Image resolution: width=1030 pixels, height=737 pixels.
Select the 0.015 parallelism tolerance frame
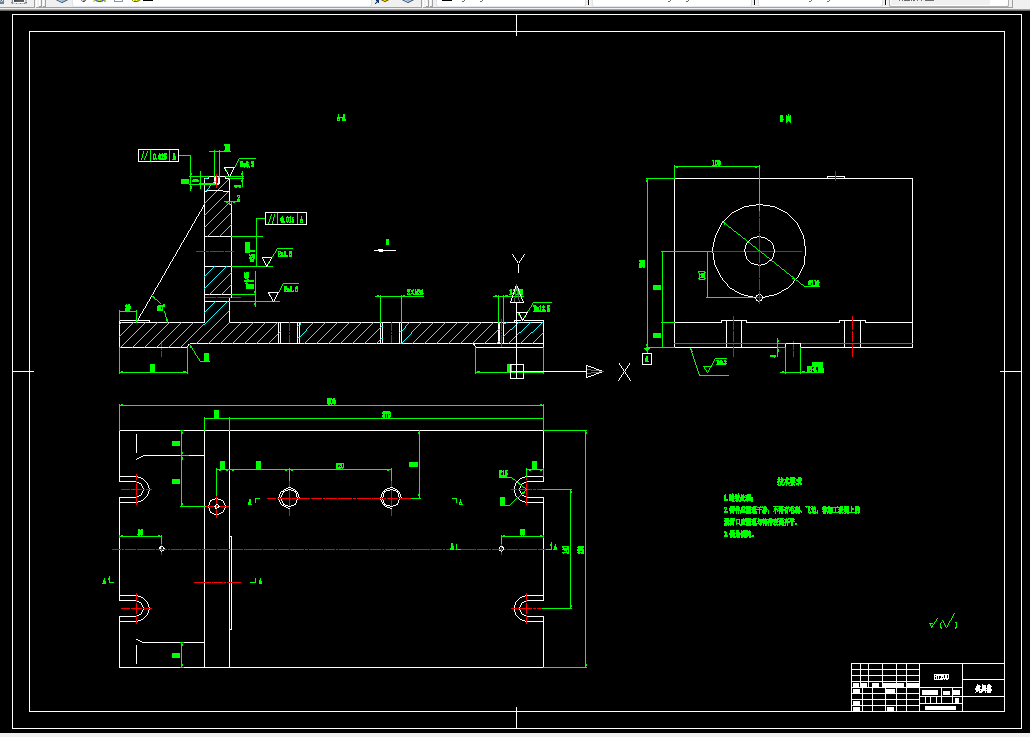286,219
